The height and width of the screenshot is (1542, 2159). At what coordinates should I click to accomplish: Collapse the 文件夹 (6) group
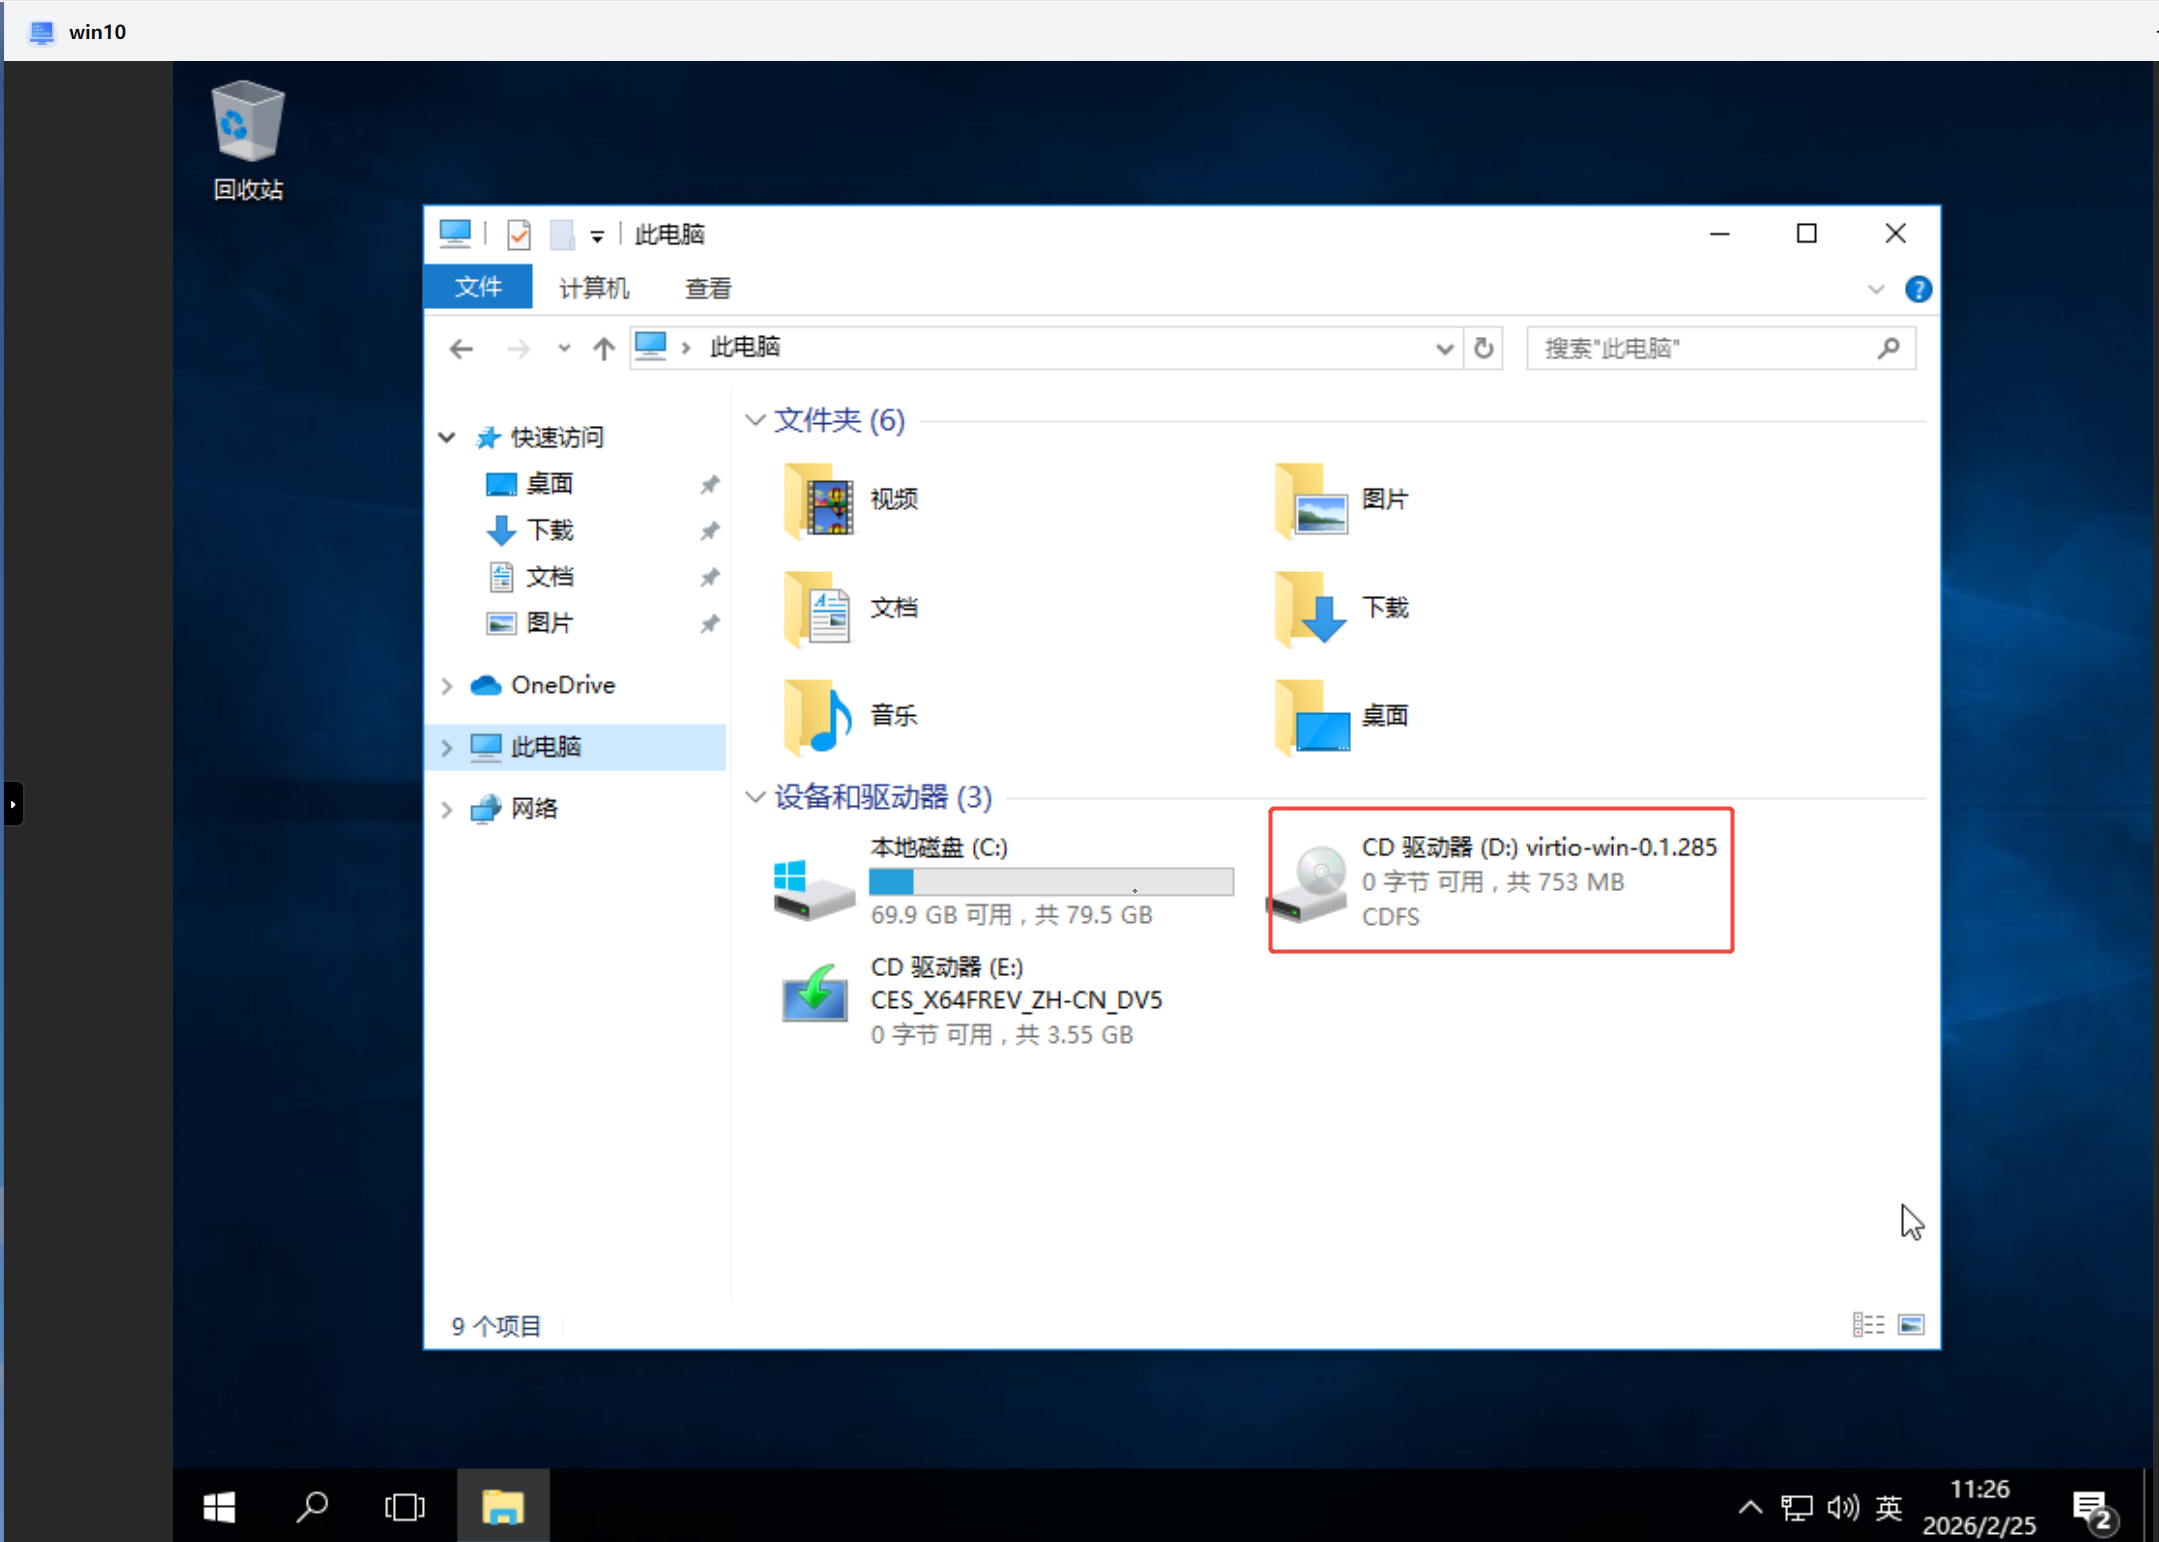pyautogui.click(x=756, y=420)
